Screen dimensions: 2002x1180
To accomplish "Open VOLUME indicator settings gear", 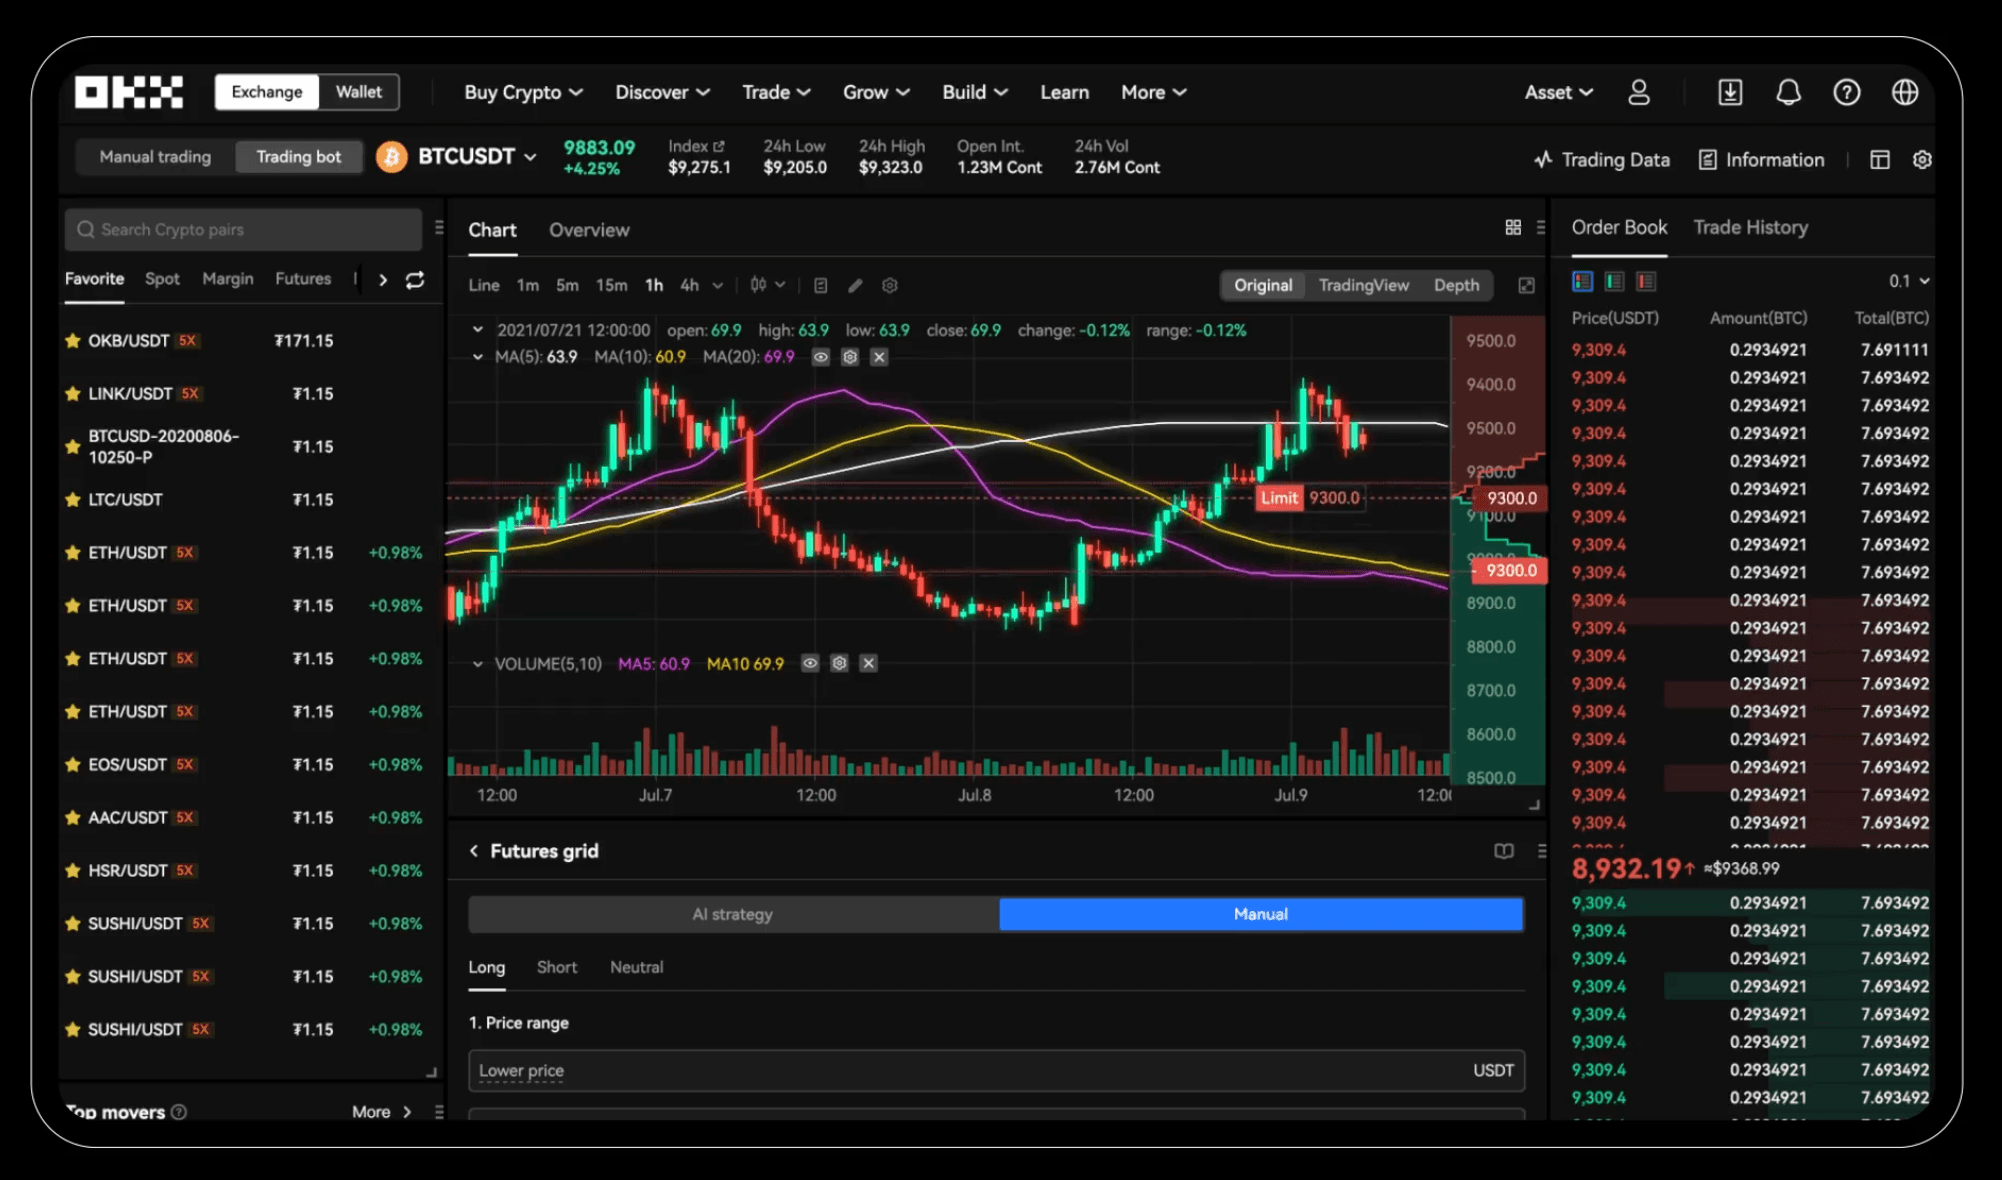I will pyautogui.click(x=840, y=663).
